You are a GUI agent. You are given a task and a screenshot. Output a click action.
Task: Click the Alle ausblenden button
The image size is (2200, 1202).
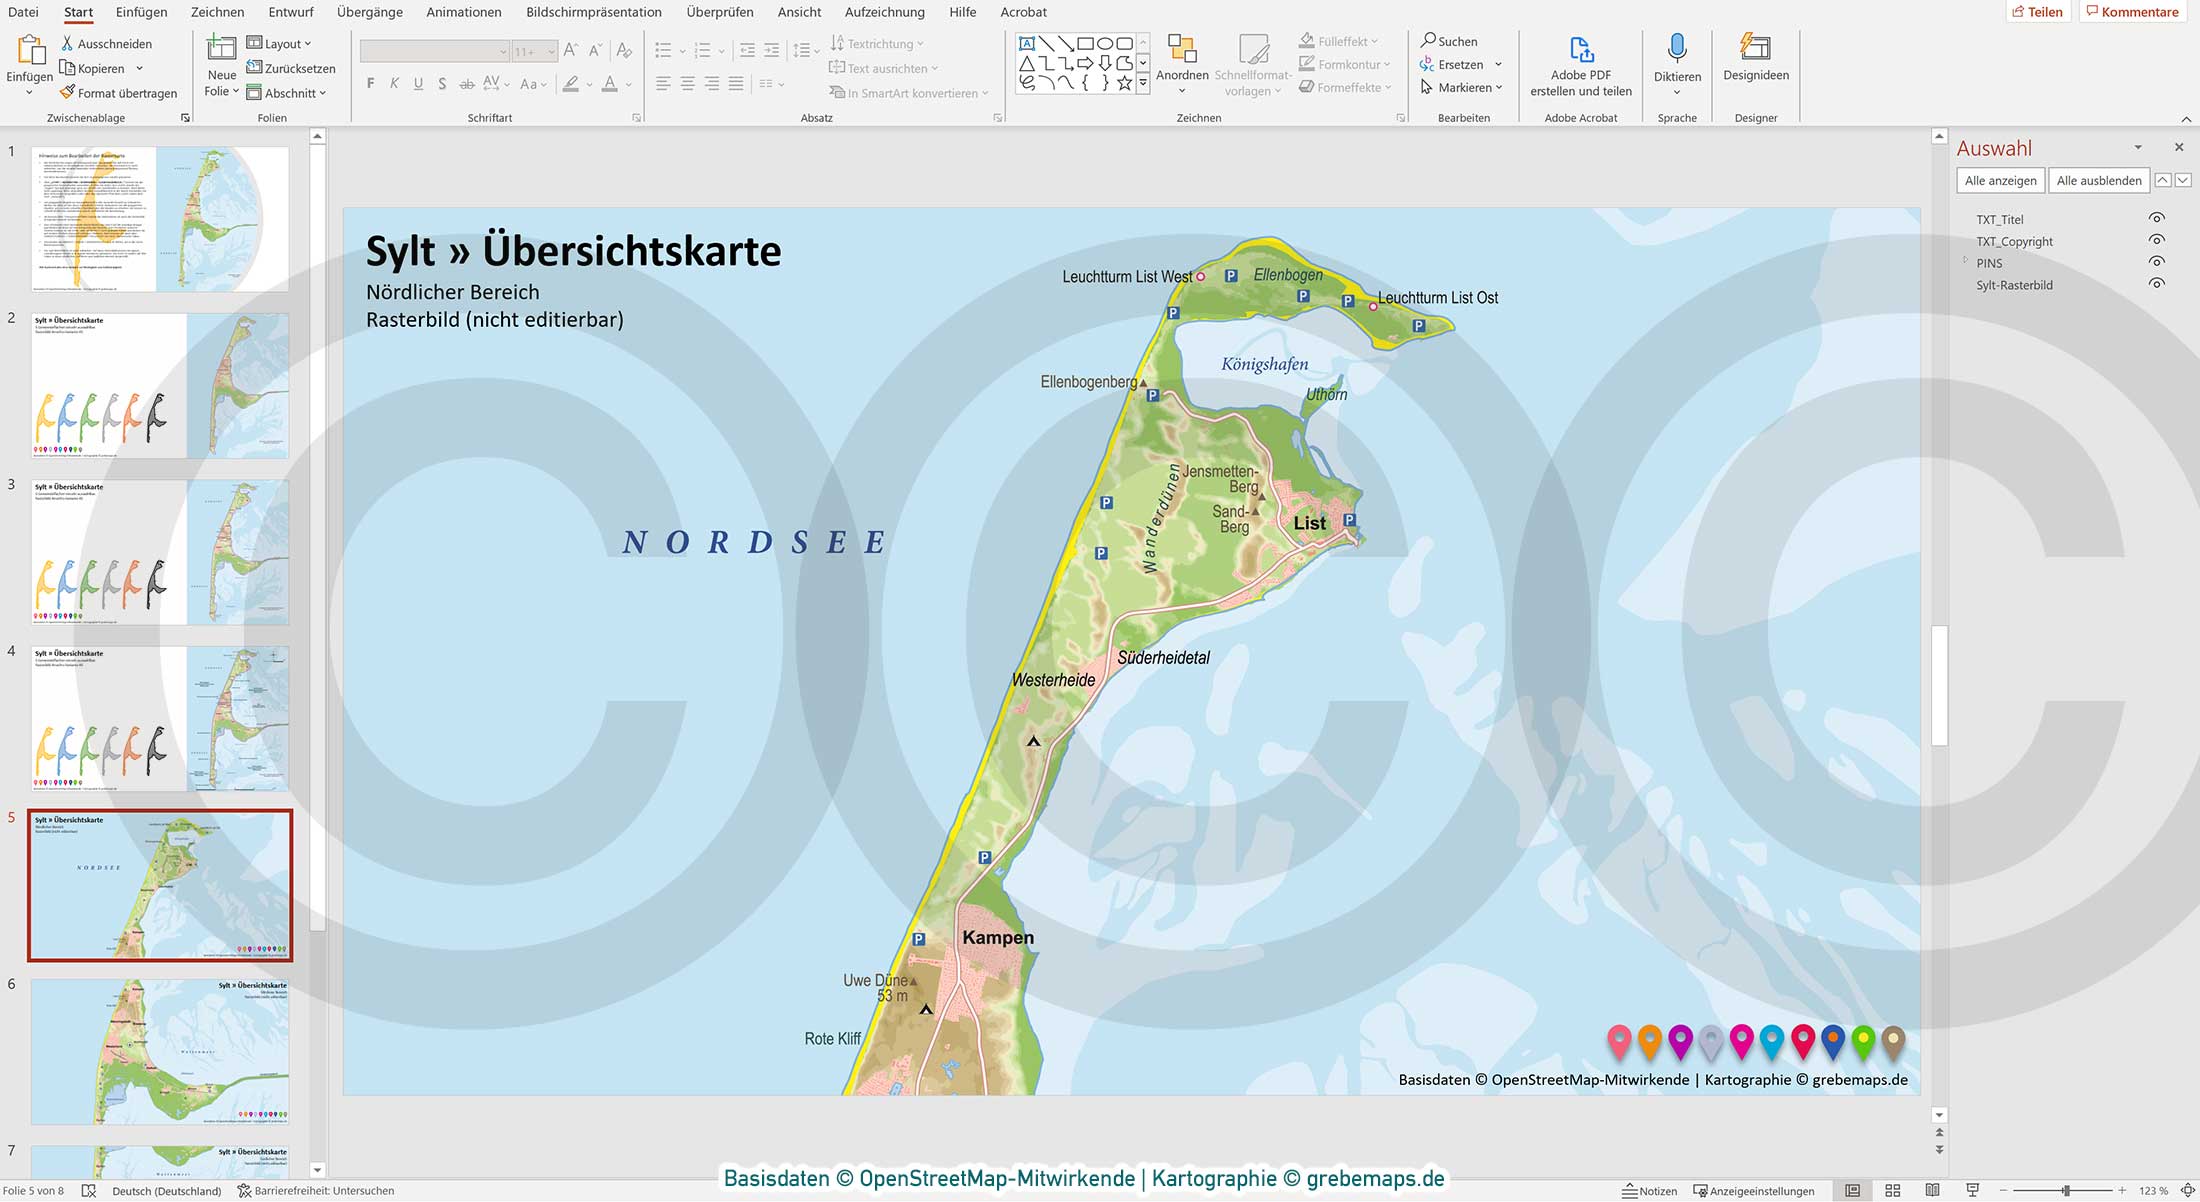(2099, 180)
